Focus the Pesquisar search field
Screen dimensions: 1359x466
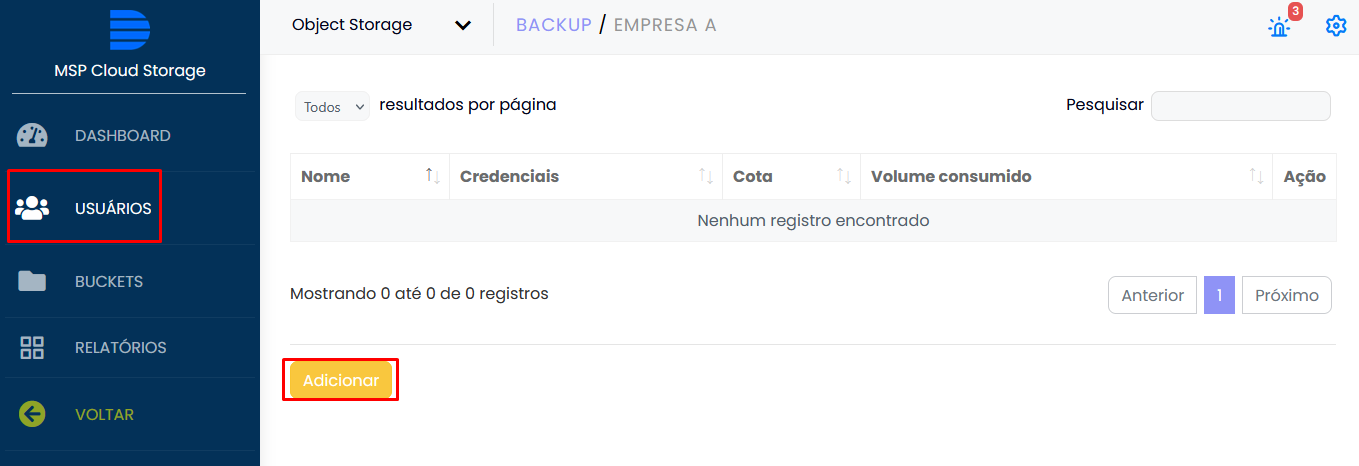(1240, 105)
